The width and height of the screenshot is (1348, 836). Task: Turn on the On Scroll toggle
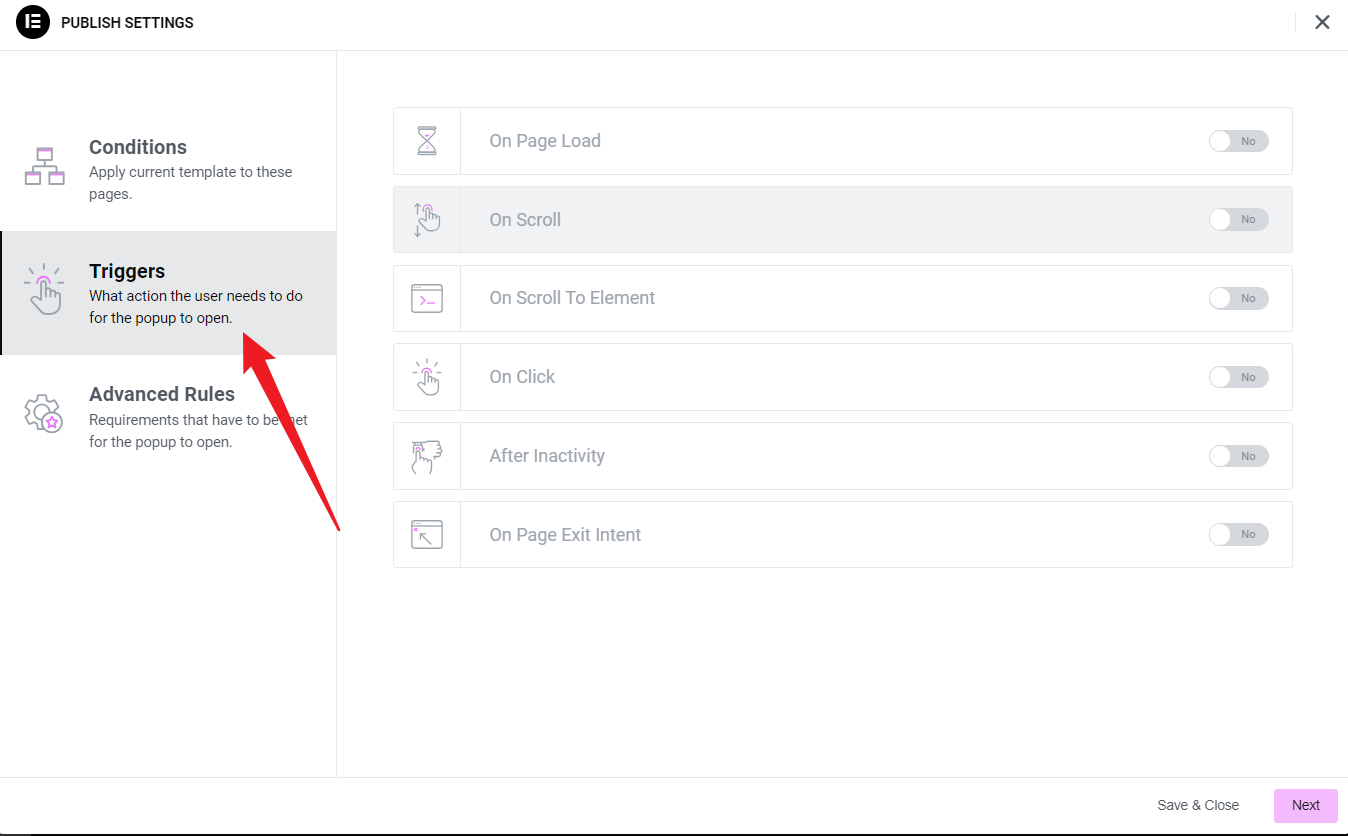(1238, 220)
